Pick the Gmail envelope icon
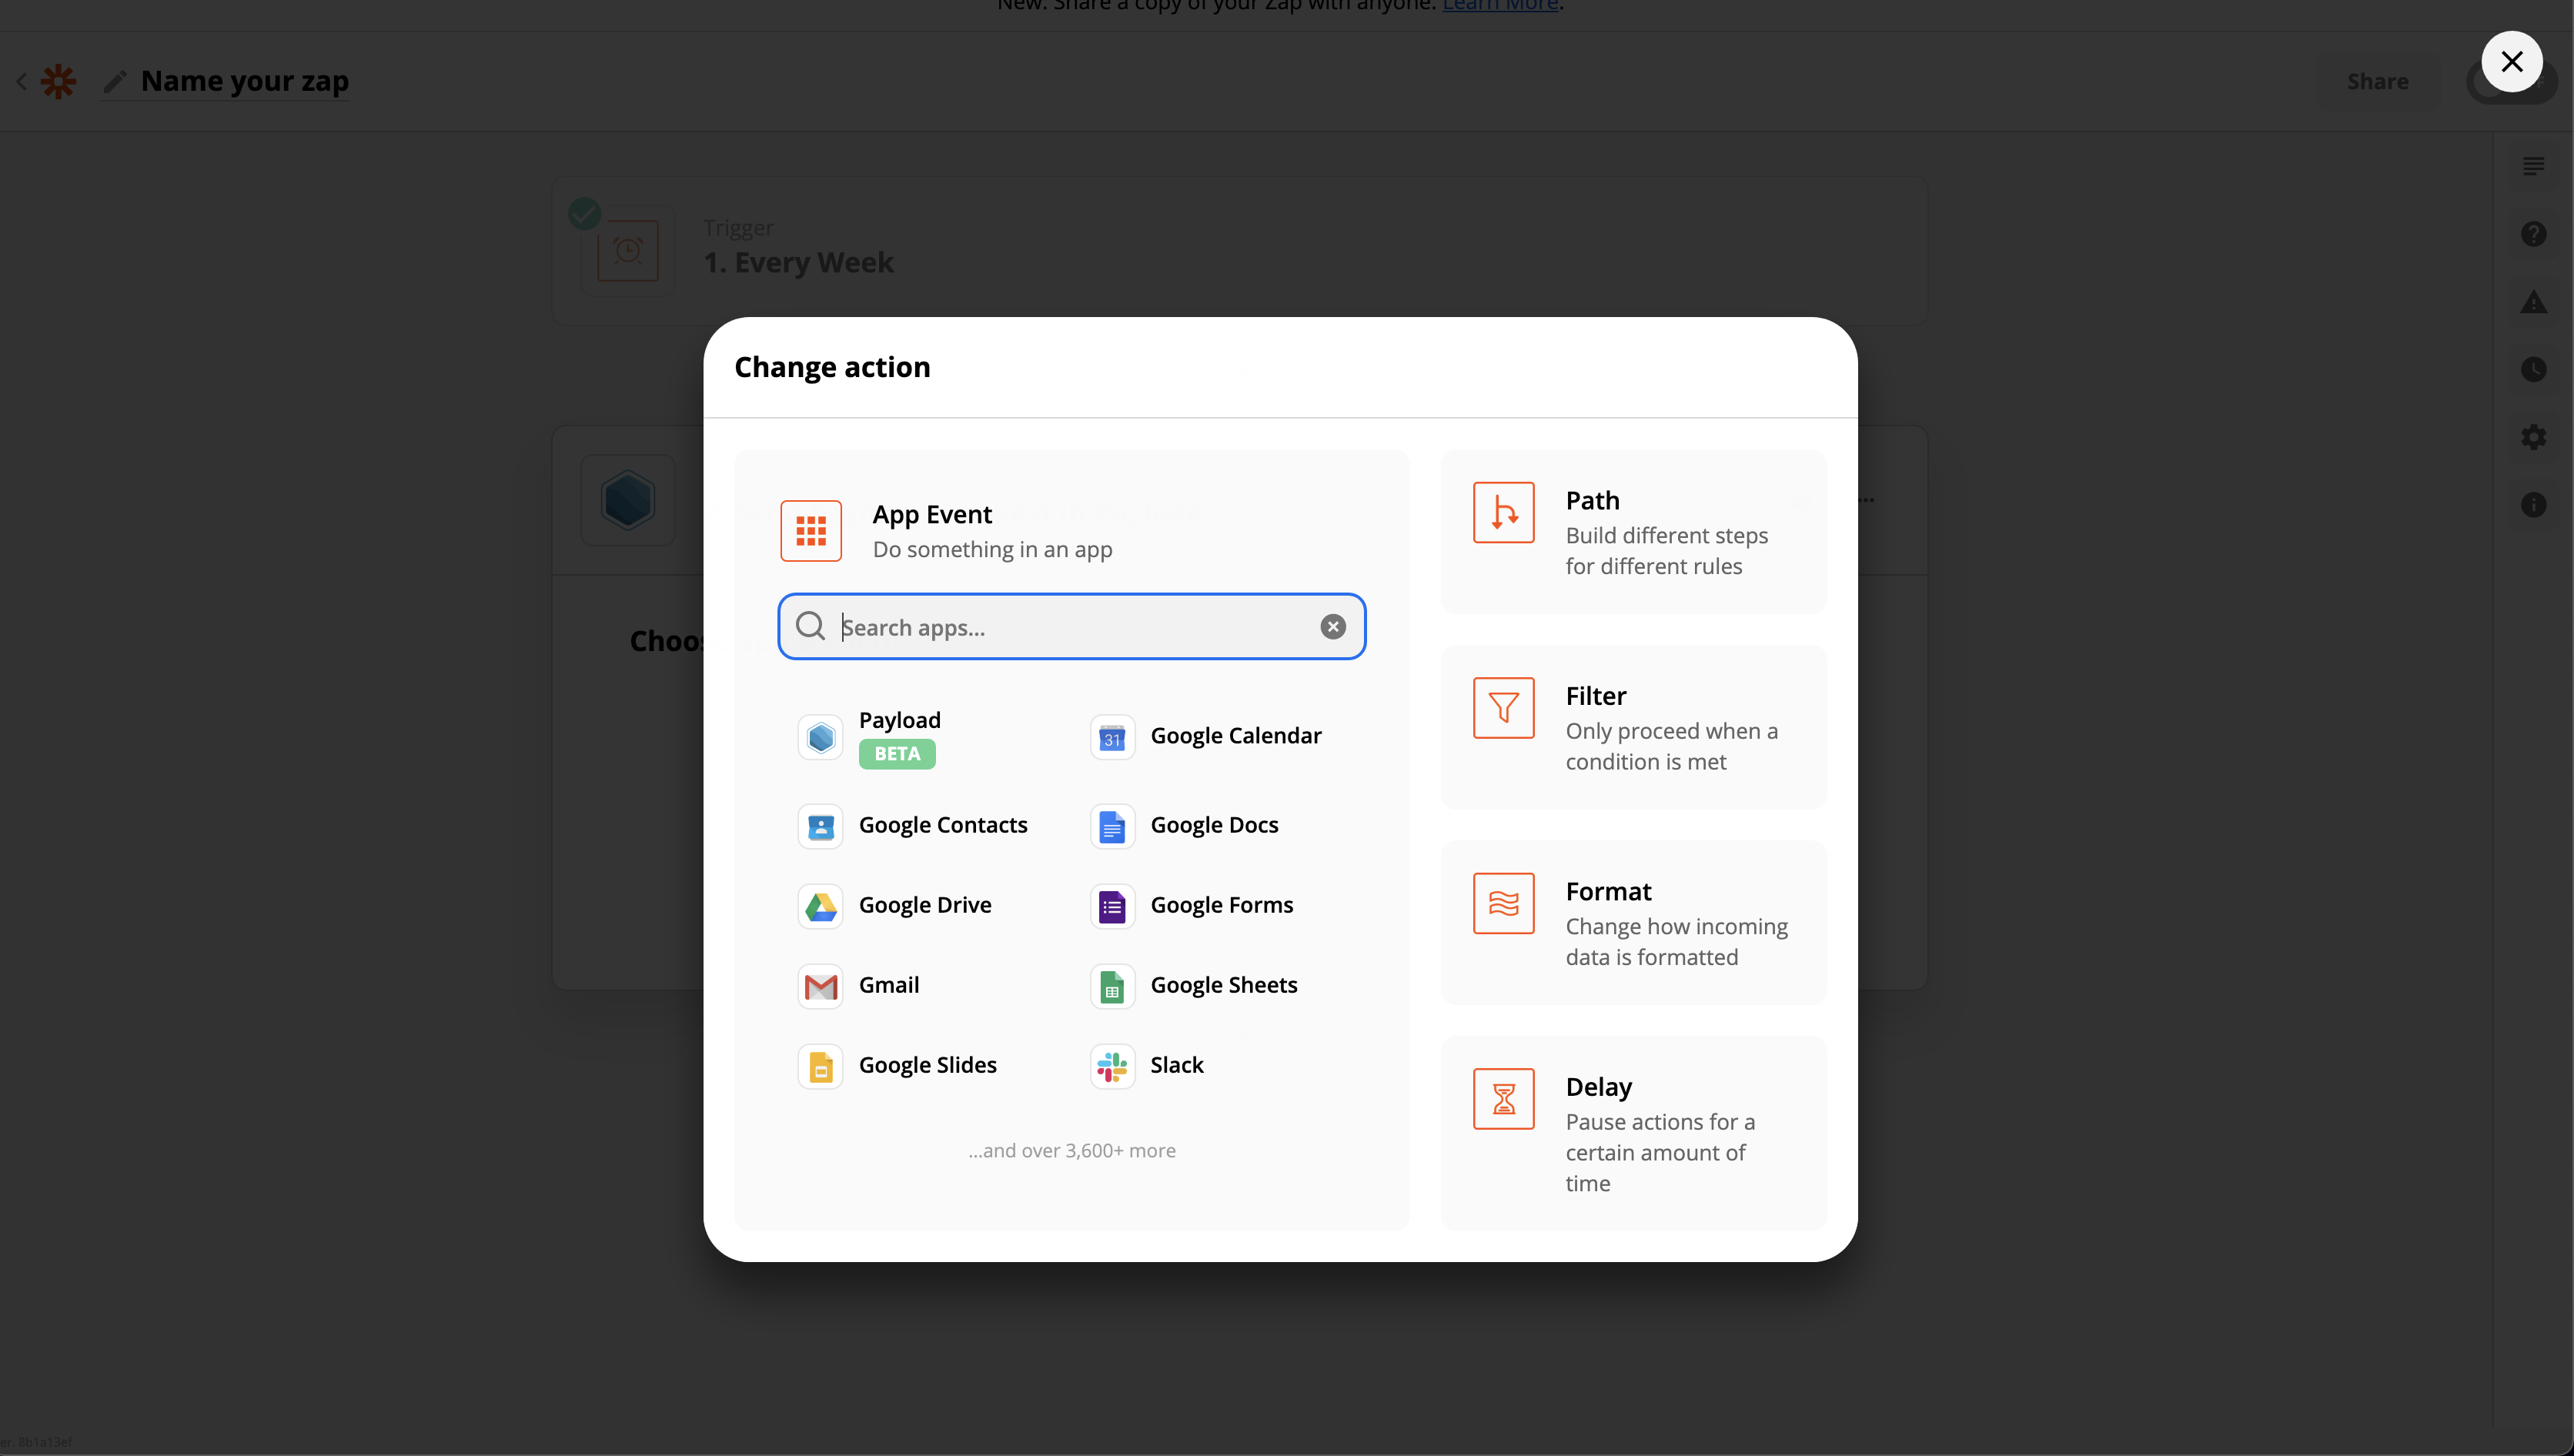This screenshot has width=2574, height=1456. click(x=820, y=987)
